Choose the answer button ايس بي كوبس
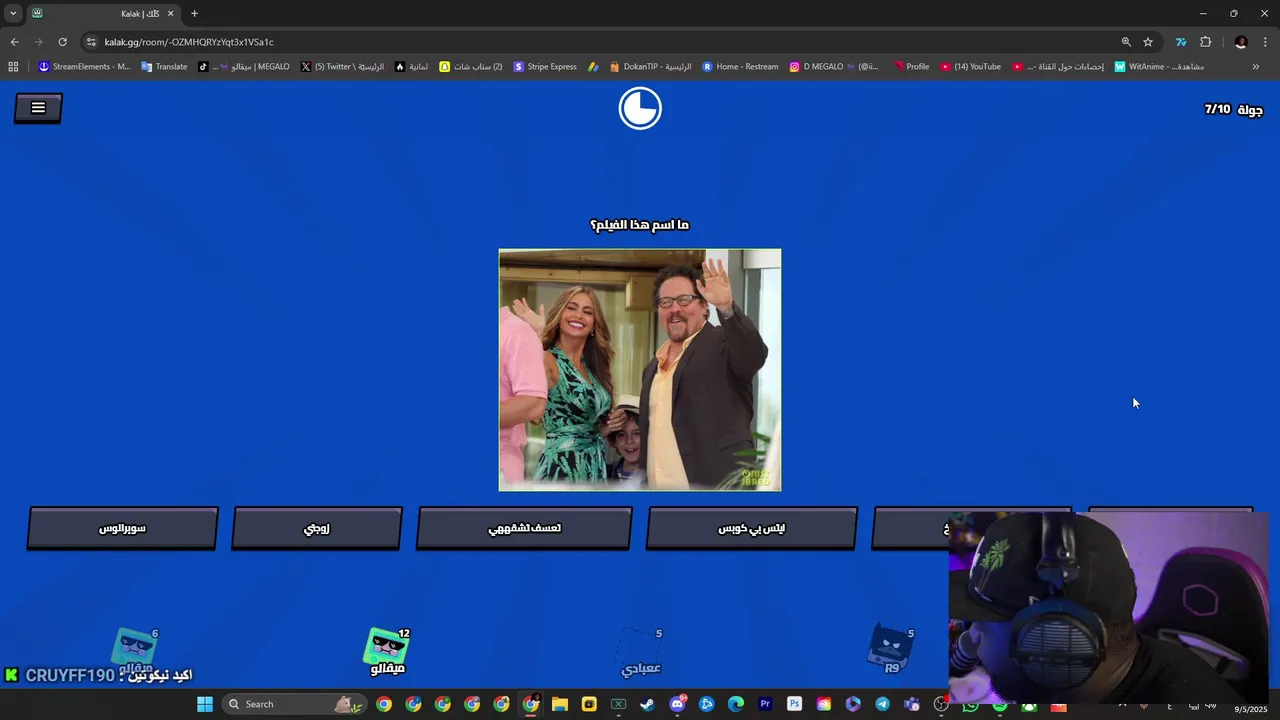This screenshot has width=1280, height=720. pyautogui.click(x=751, y=528)
